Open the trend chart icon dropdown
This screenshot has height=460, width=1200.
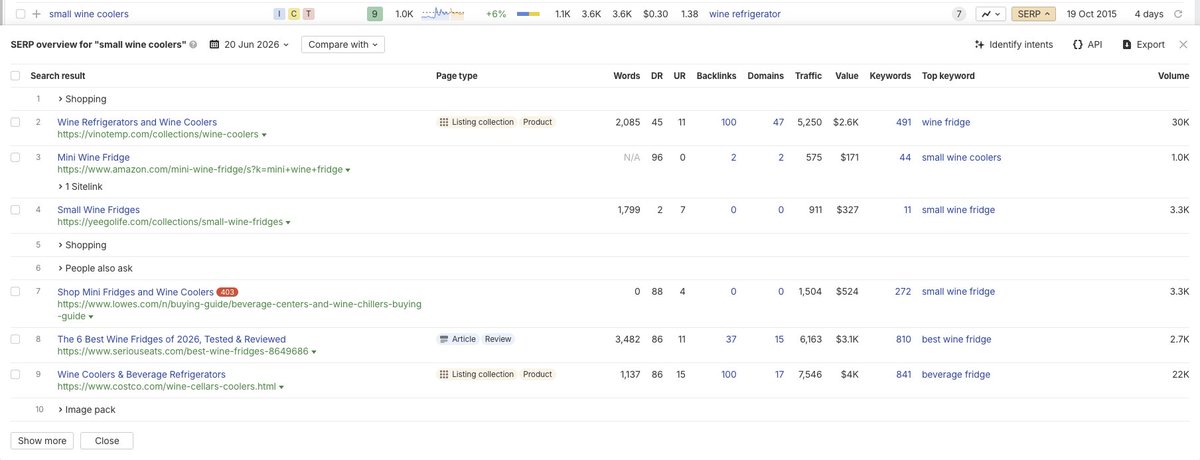990,14
